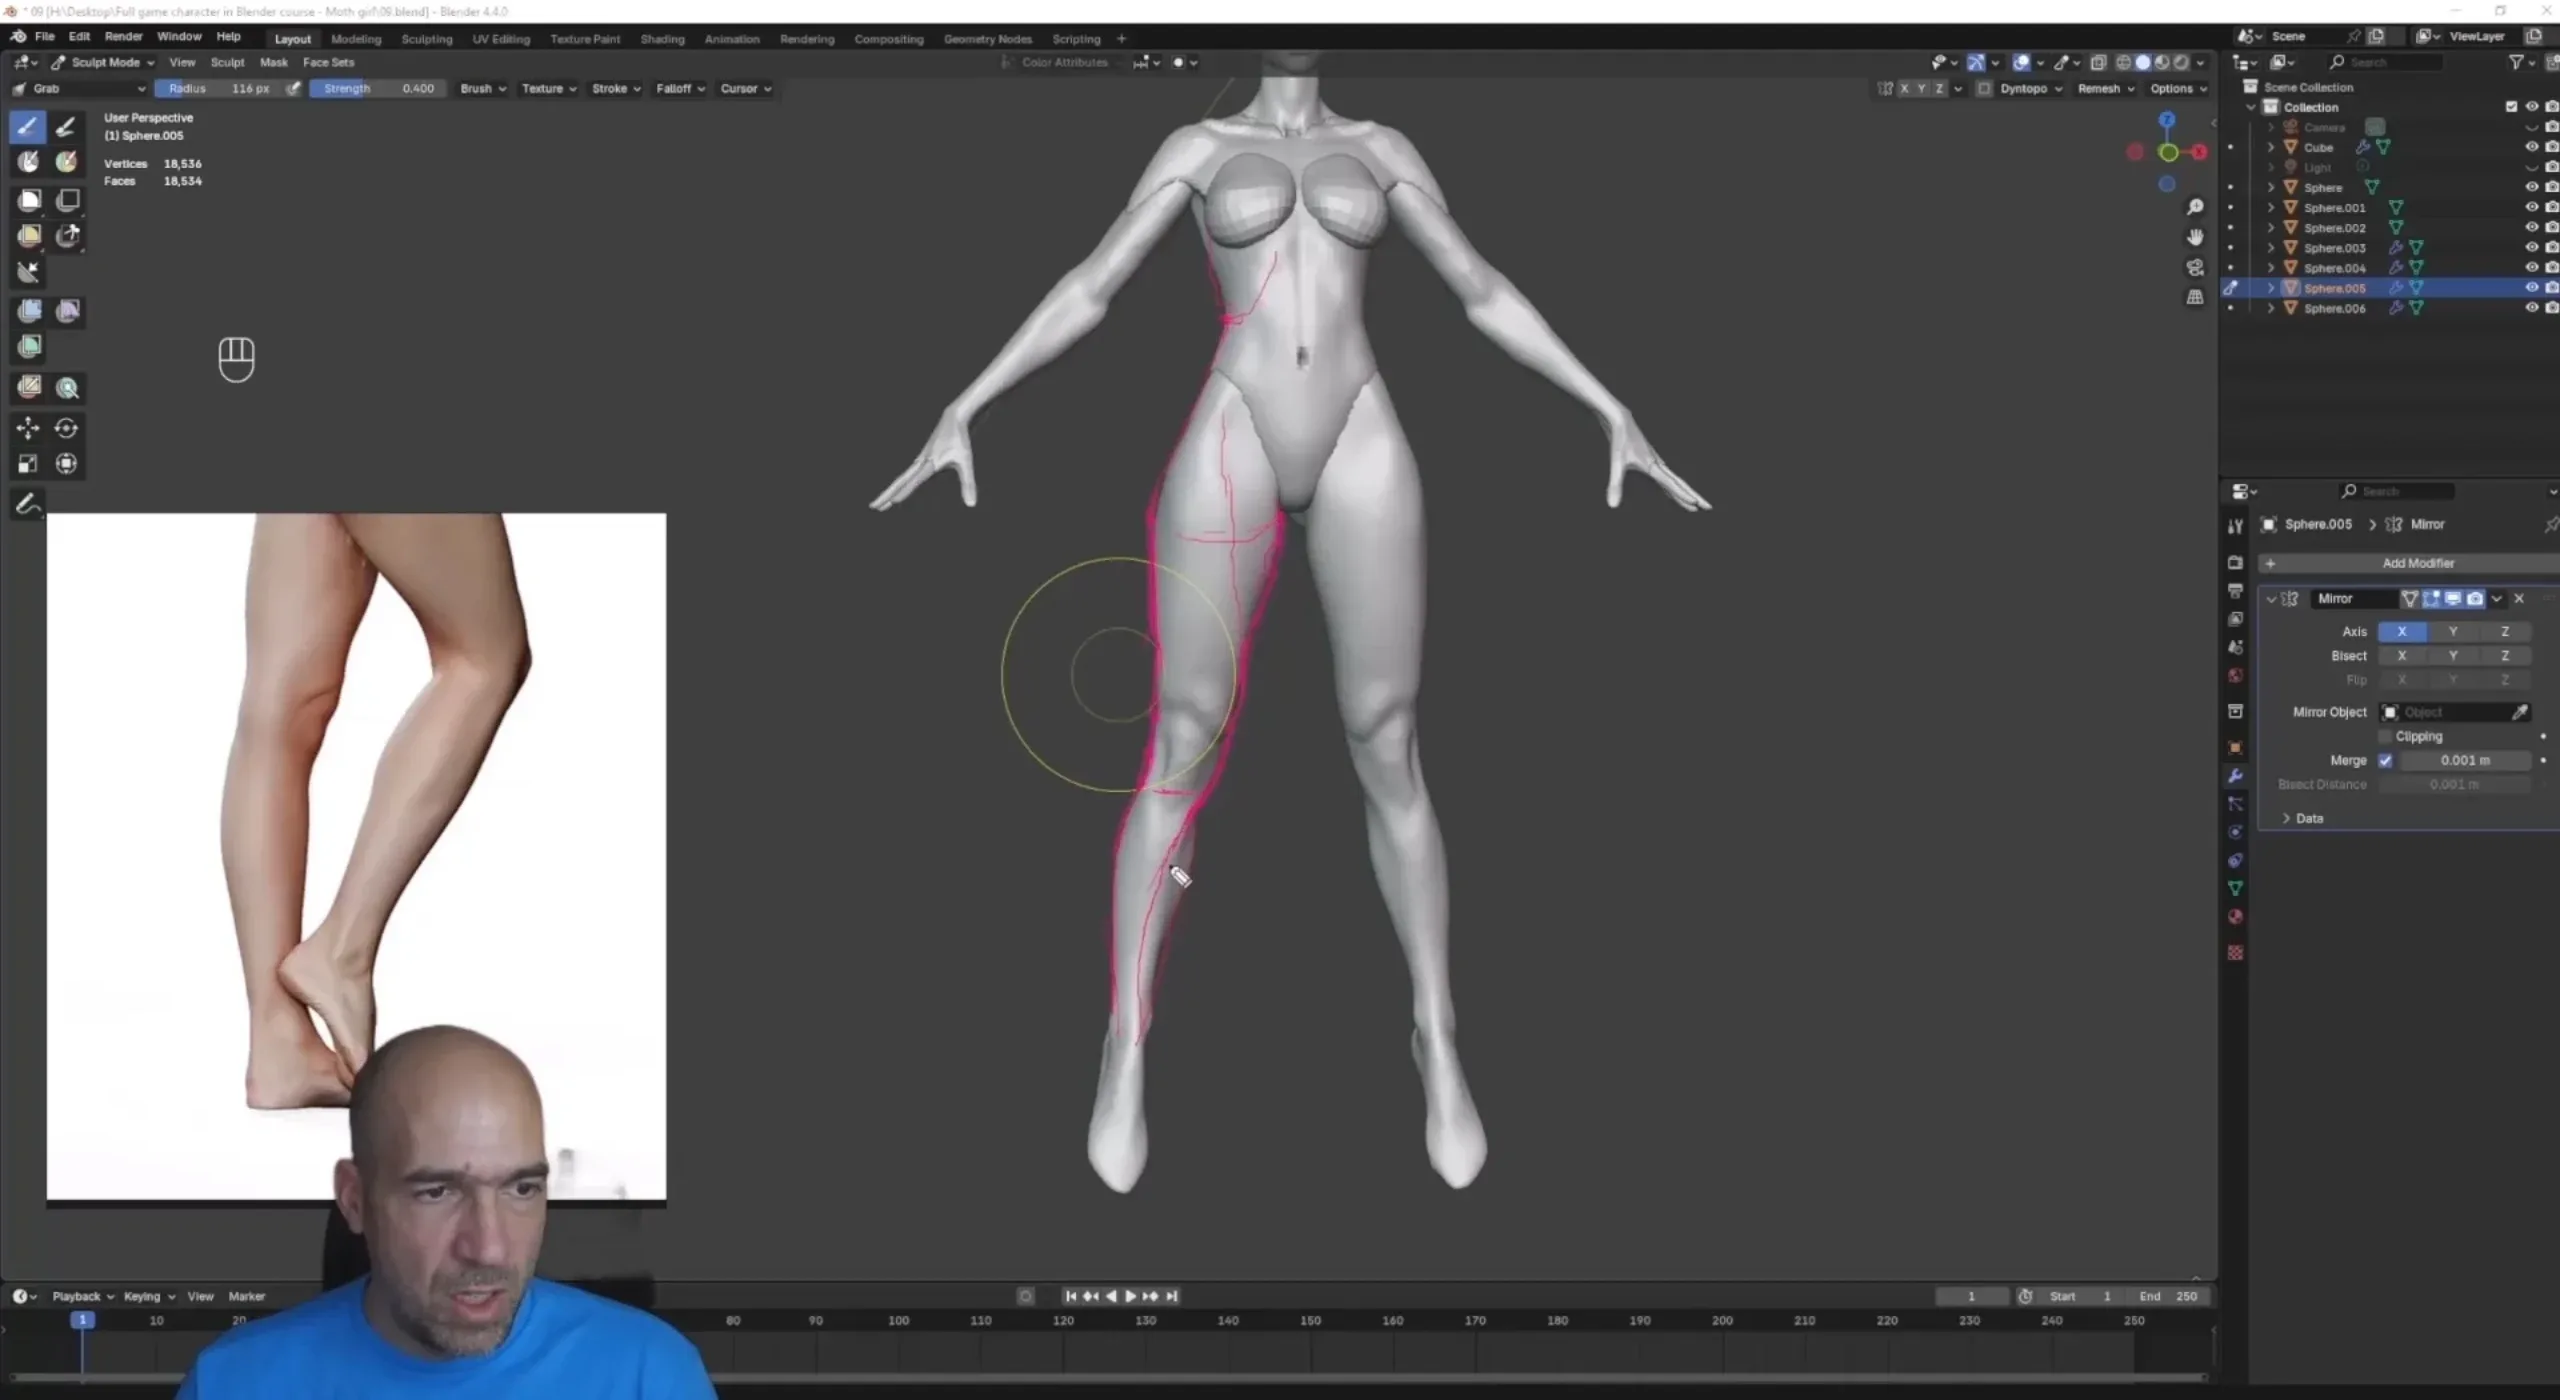Screen dimensions: 2560x1400
Task: Adjust the Strength slider
Action: coord(377,88)
